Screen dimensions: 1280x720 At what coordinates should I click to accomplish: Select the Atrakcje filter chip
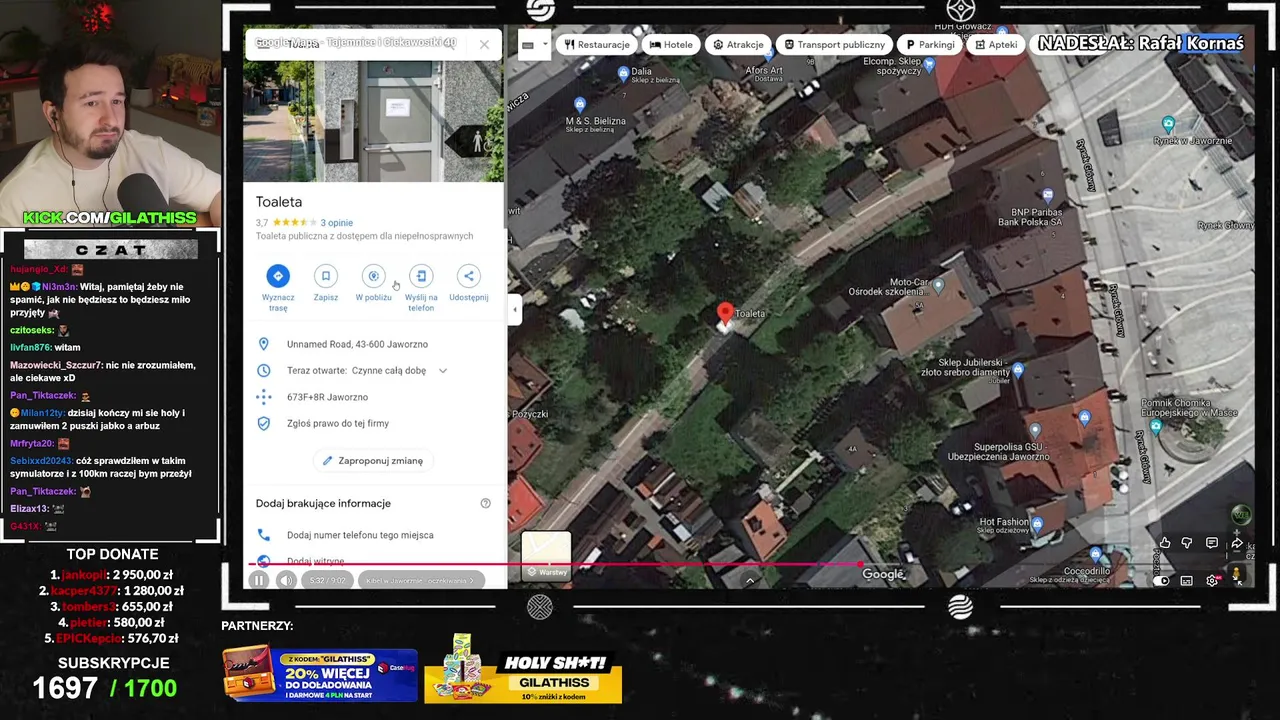point(738,44)
